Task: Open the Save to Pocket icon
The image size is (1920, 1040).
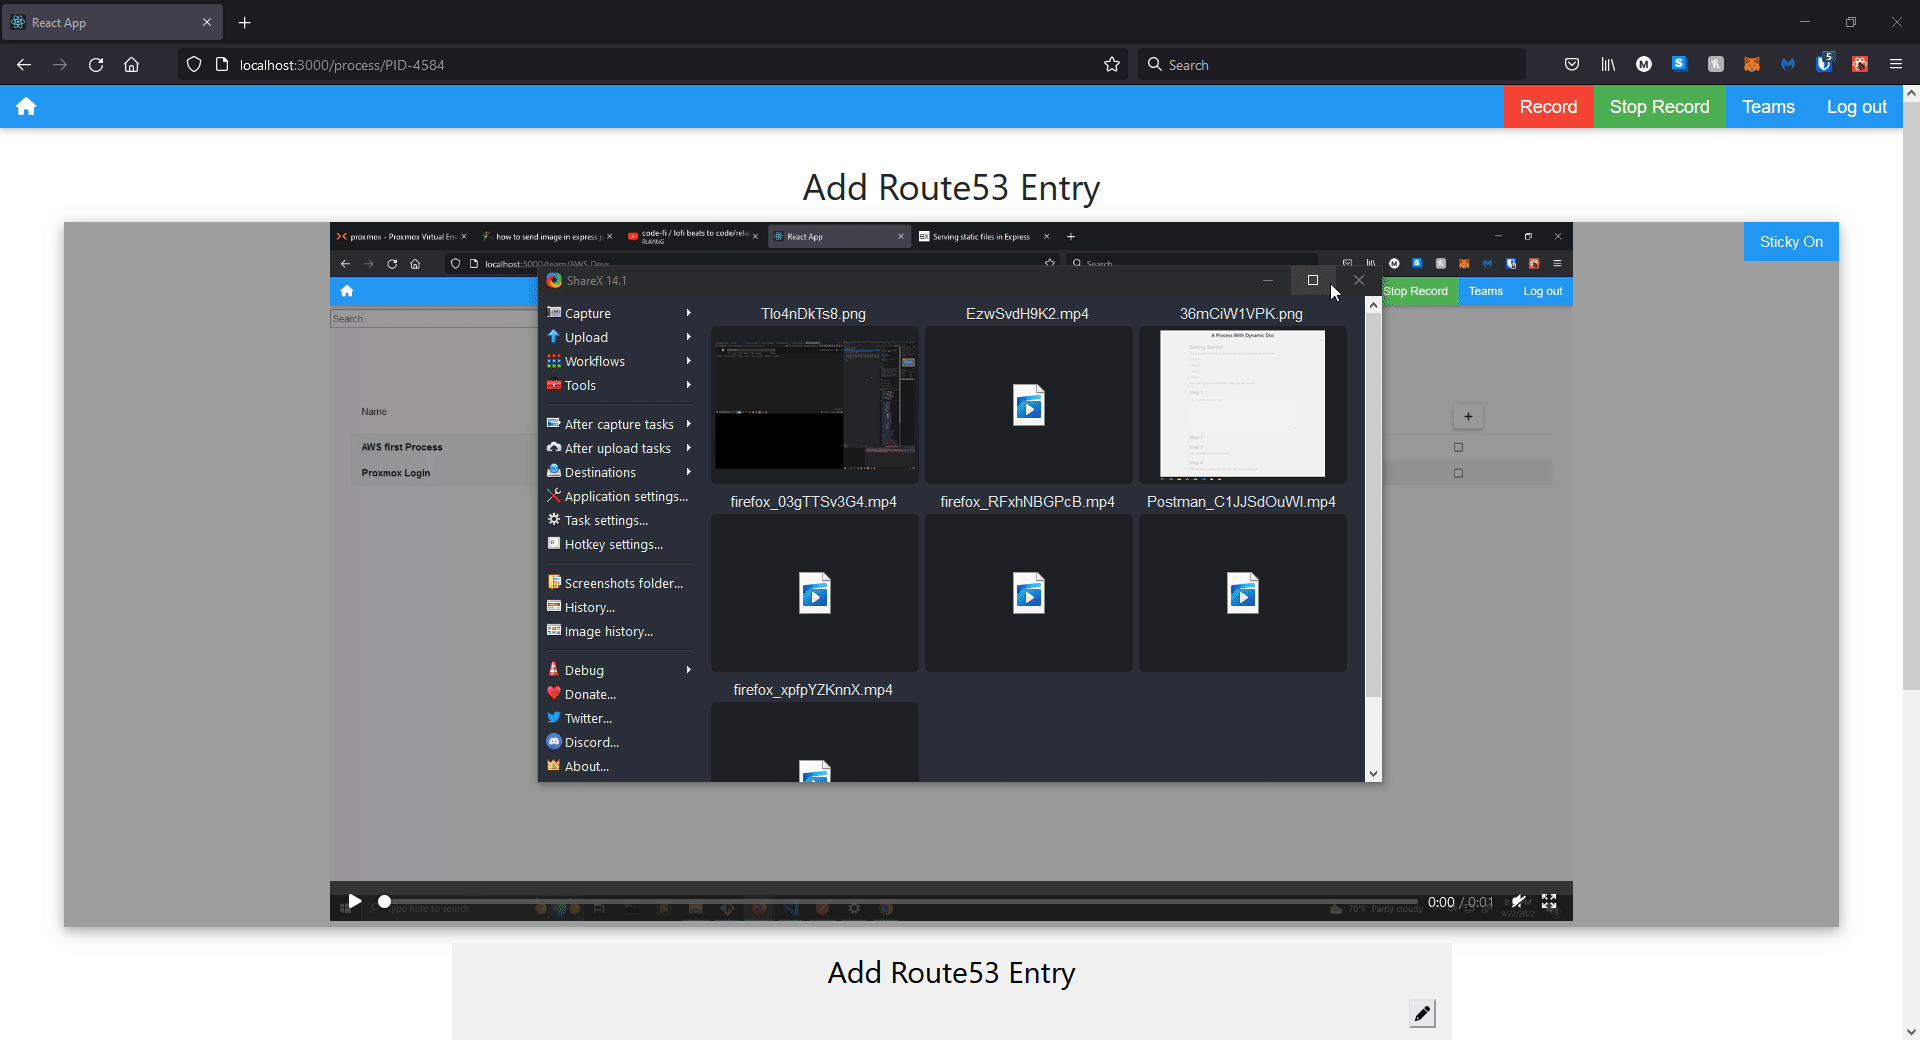Action: pyautogui.click(x=1572, y=65)
